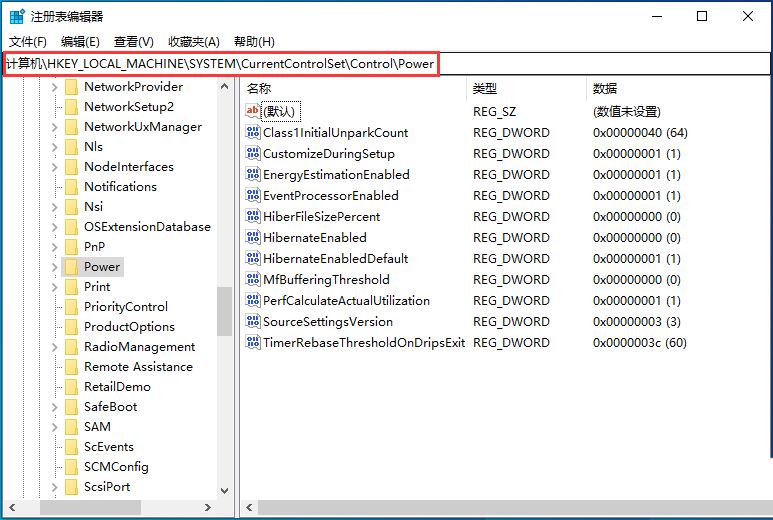773x520 pixels.
Task: Open the 收藏夹(A) menu
Action: tap(194, 41)
